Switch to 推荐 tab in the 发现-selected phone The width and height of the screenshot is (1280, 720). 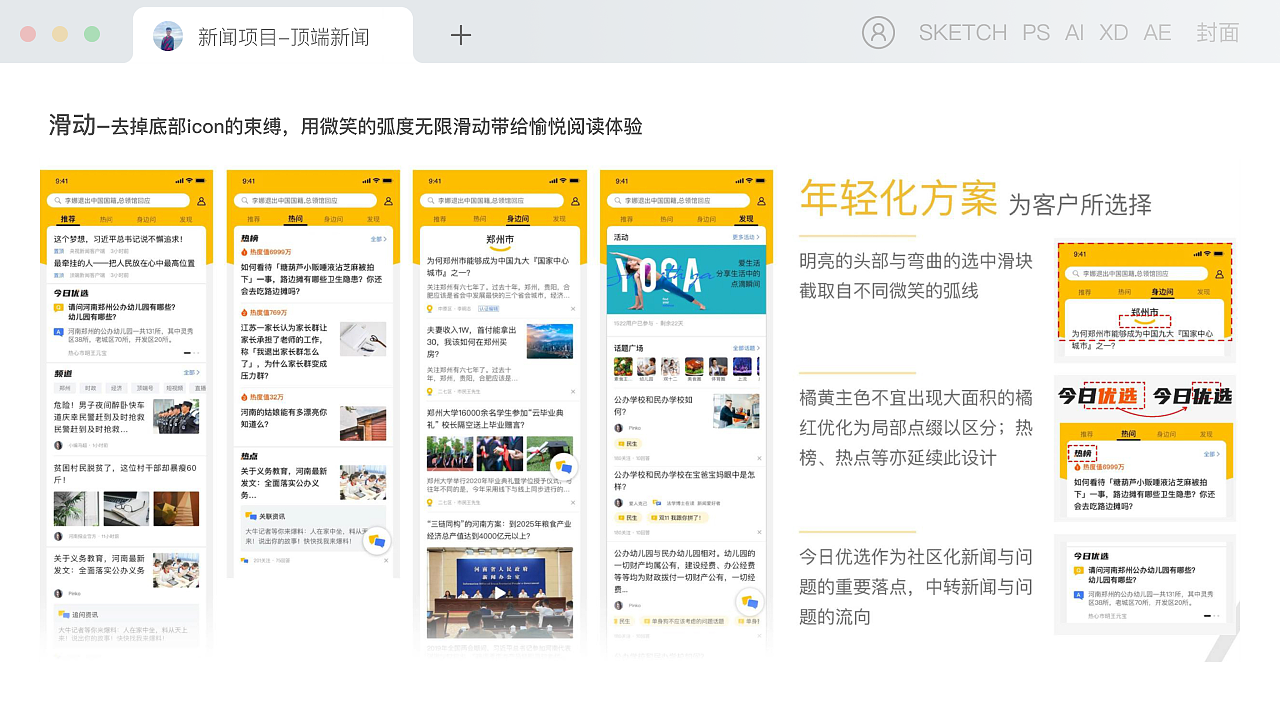(x=627, y=219)
